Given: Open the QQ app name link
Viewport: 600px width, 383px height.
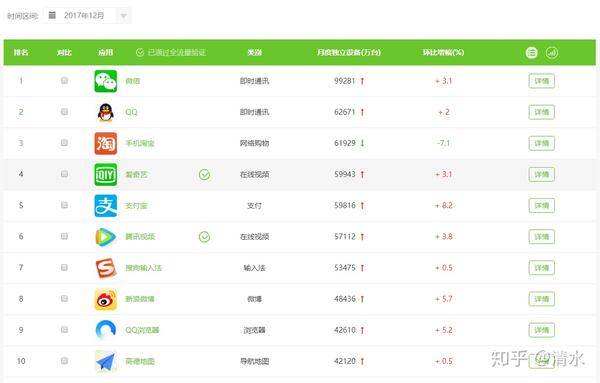Looking at the screenshot, I should coord(131,112).
